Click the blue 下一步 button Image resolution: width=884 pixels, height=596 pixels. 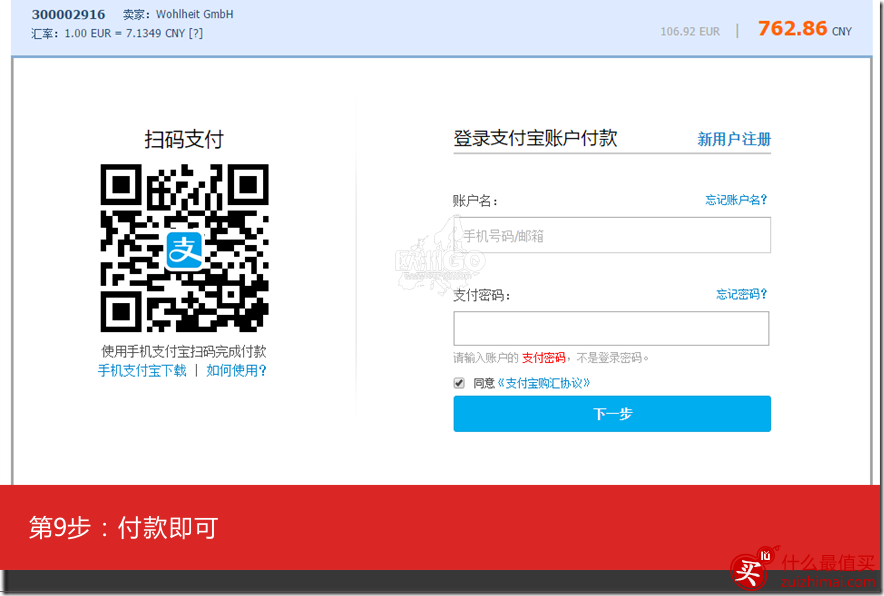[612, 414]
